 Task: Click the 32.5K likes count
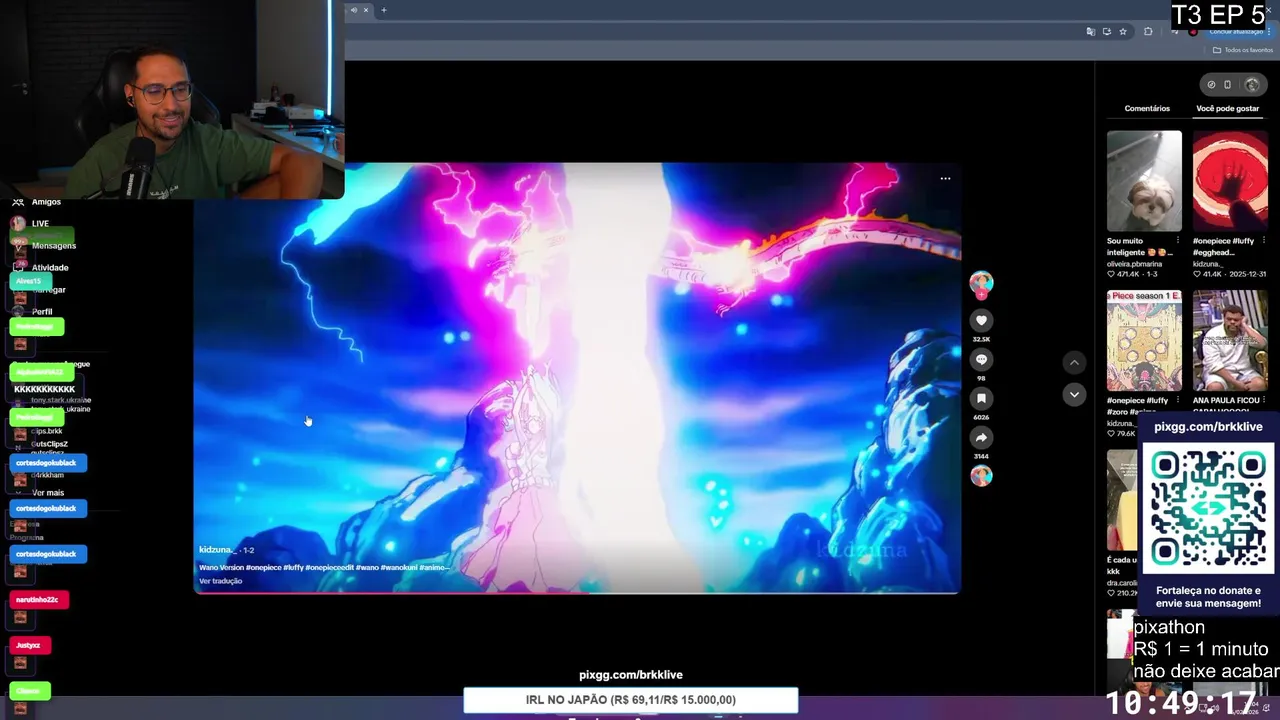point(981,340)
